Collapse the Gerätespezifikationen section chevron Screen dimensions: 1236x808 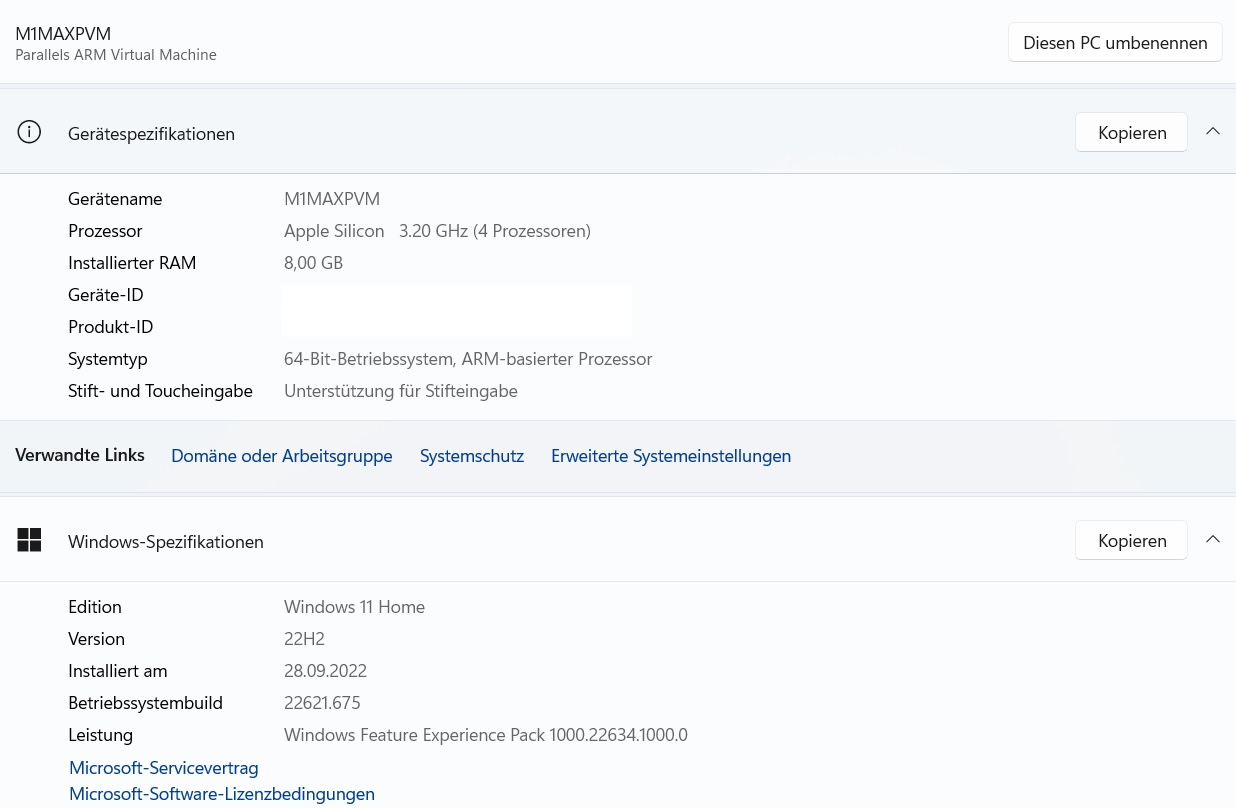[x=1213, y=132]
